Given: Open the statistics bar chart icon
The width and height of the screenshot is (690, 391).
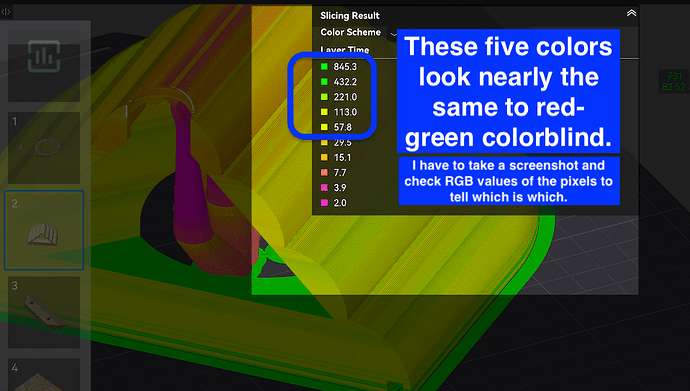Looking at the screenshot, I should point(44,56).
